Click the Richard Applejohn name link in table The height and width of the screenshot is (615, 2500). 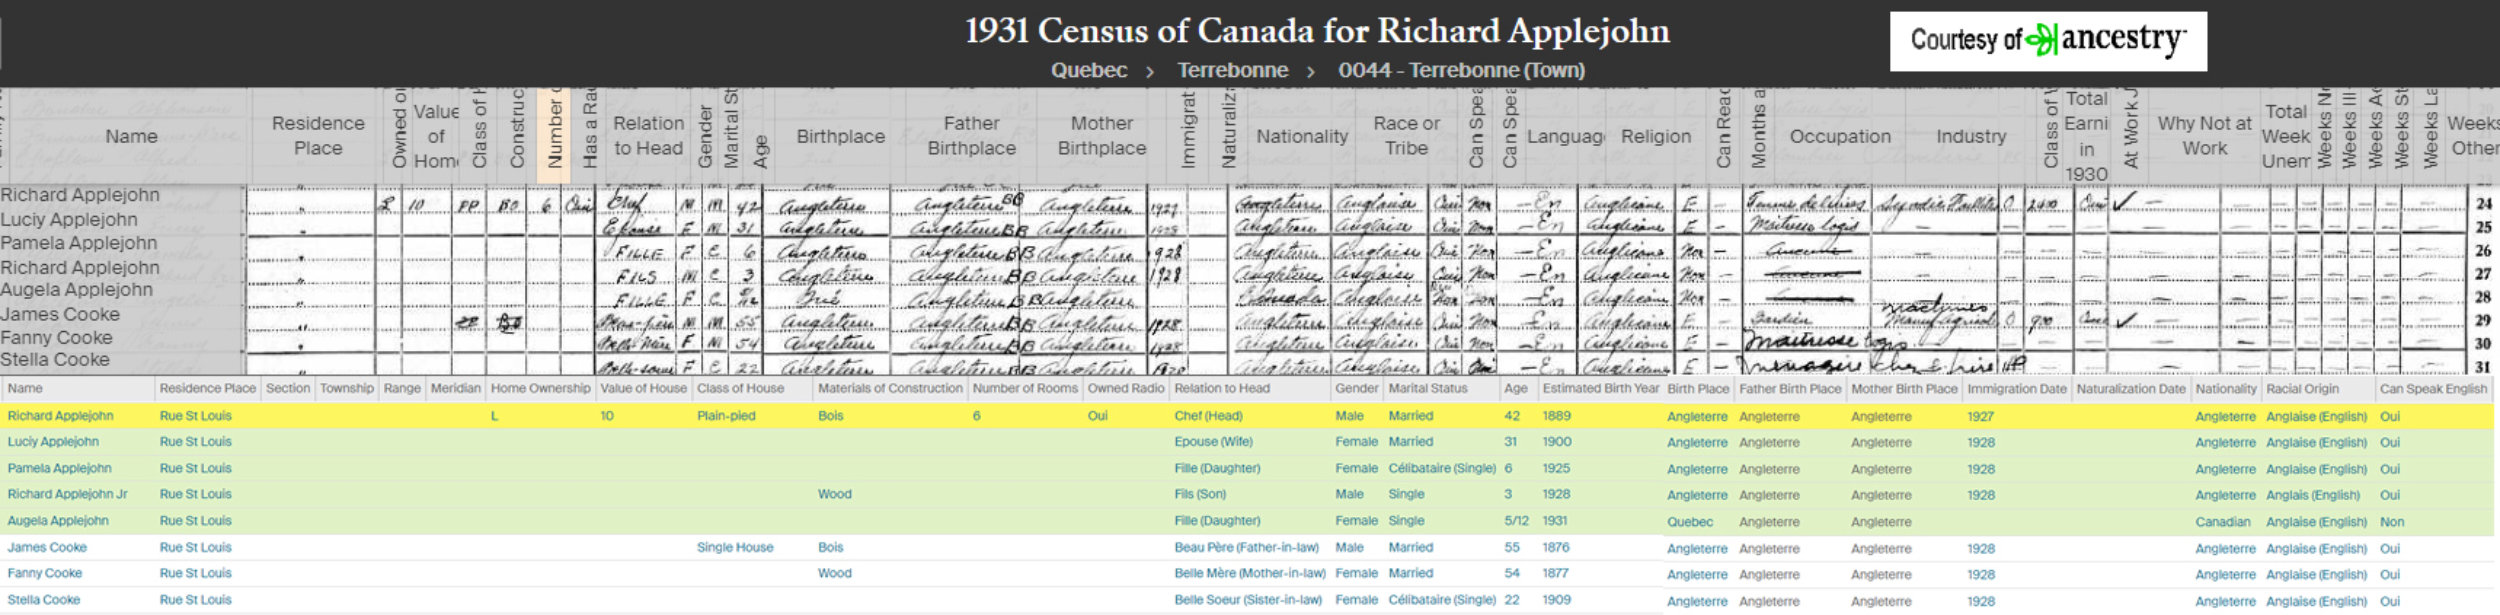point(61,416)
